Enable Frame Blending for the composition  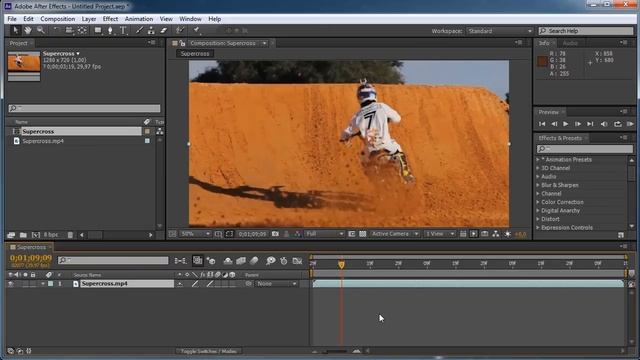pyautogui.click(x=241, y=261)
